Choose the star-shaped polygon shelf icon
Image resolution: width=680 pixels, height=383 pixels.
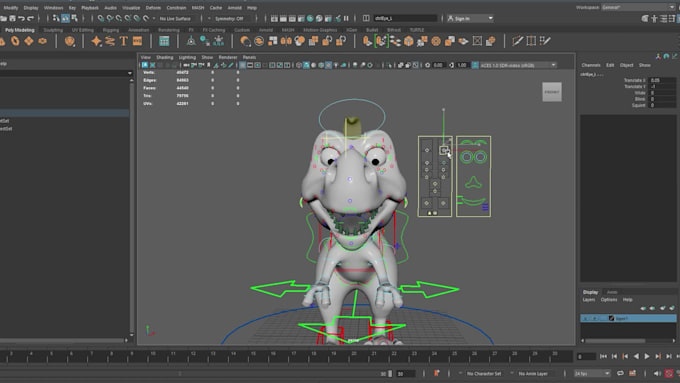coord(96,41)
